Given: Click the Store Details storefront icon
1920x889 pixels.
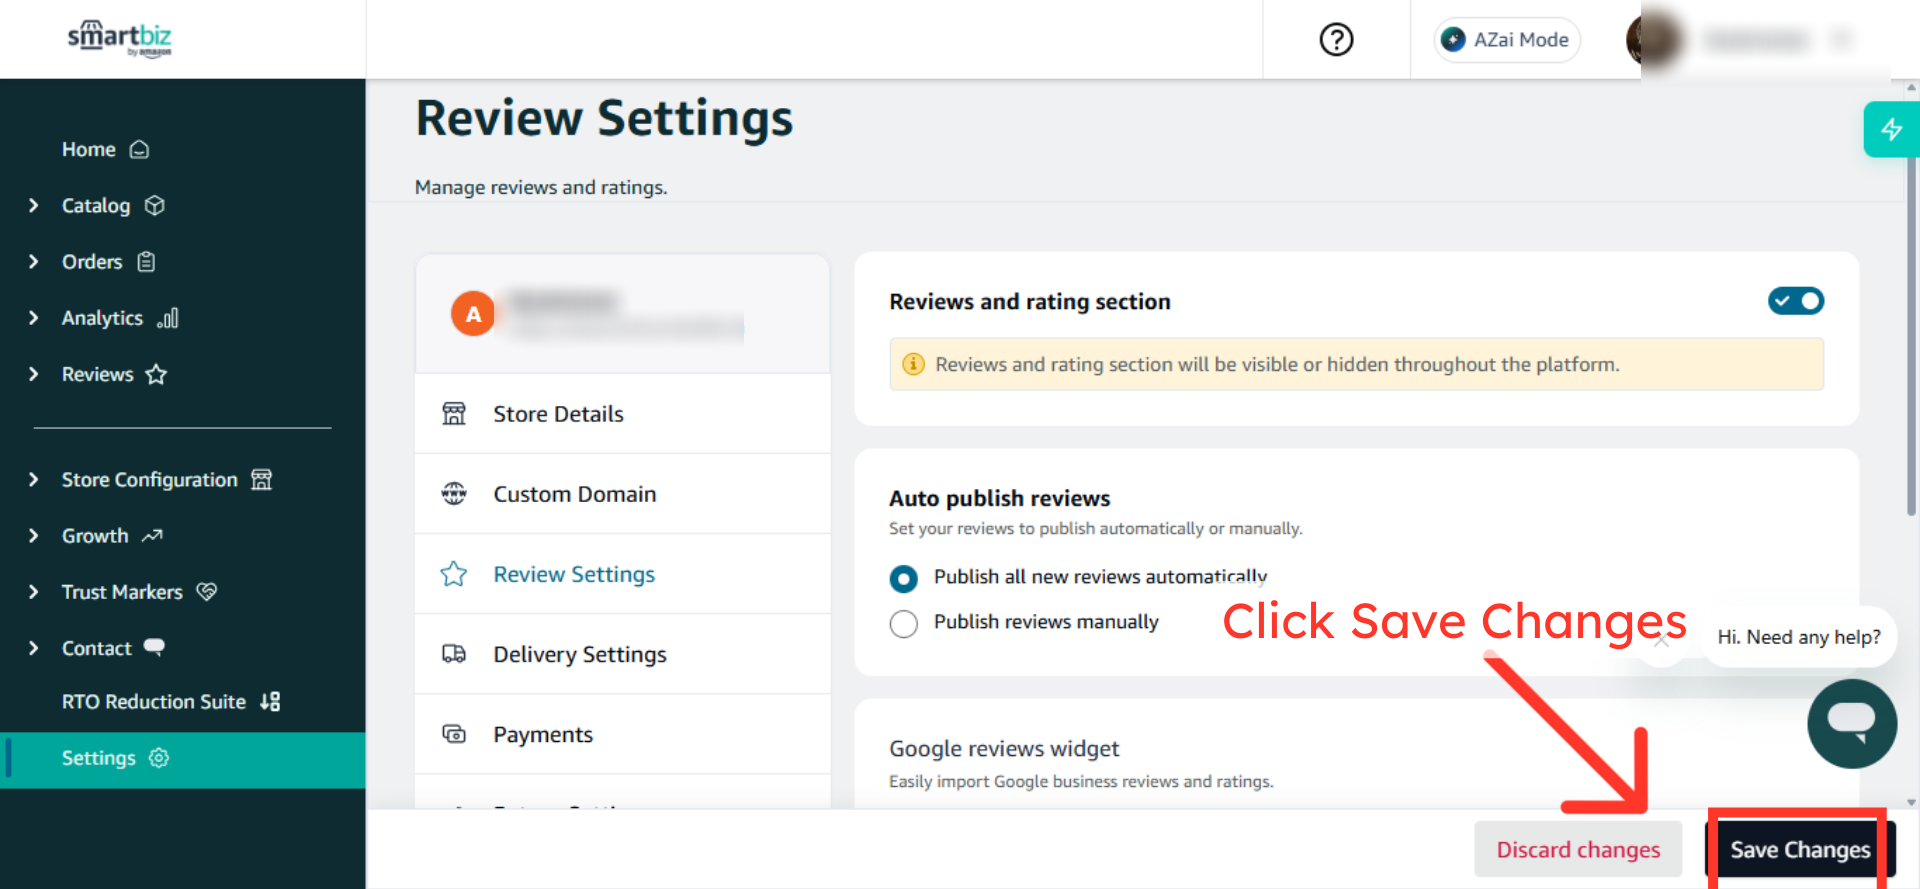Looking at the screenshot, I should coord(454,414).
